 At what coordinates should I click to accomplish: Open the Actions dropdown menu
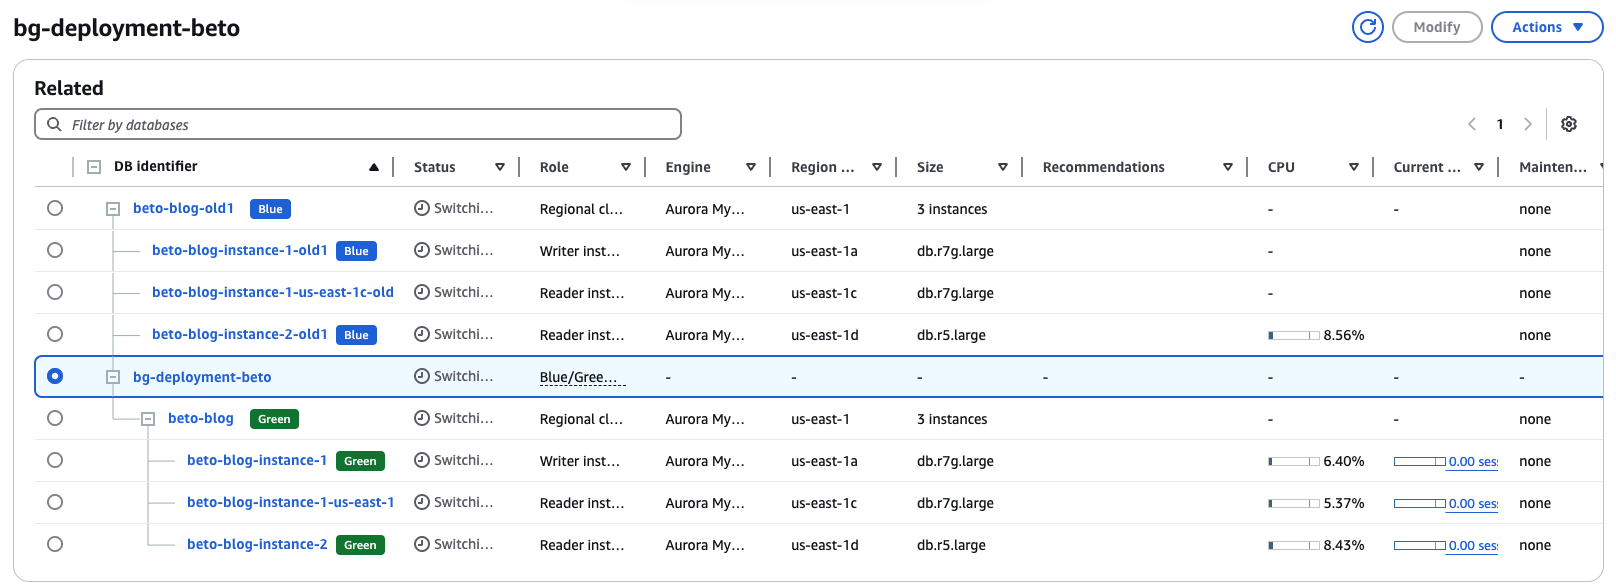tap(1546, 27)
